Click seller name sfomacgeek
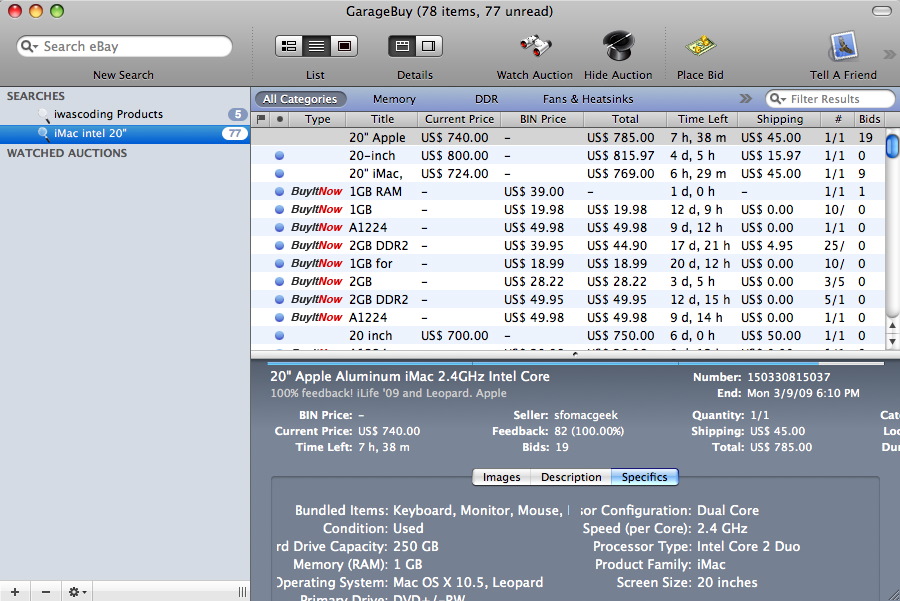This screenshot has height=601, width=900. [585, 415]
